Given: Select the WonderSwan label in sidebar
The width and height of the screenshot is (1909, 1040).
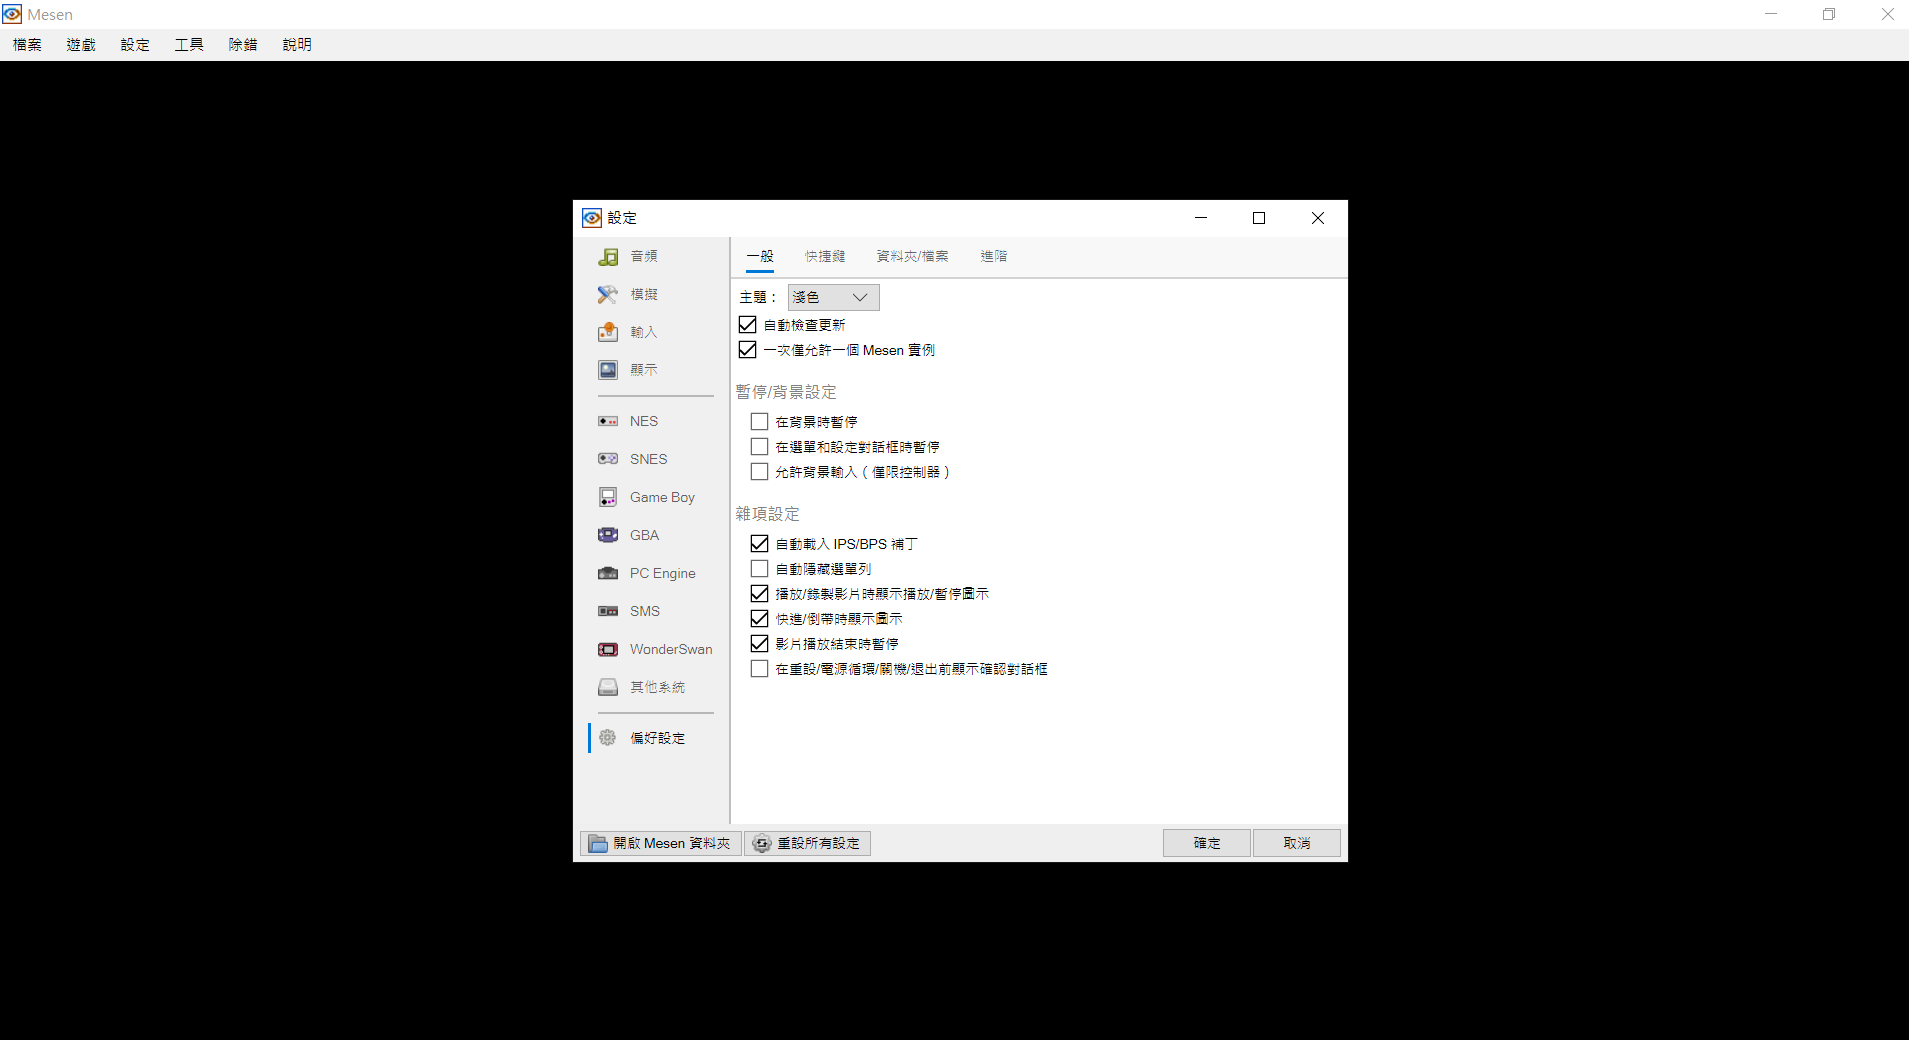Looking at the screenshot, I should (671, 649).
